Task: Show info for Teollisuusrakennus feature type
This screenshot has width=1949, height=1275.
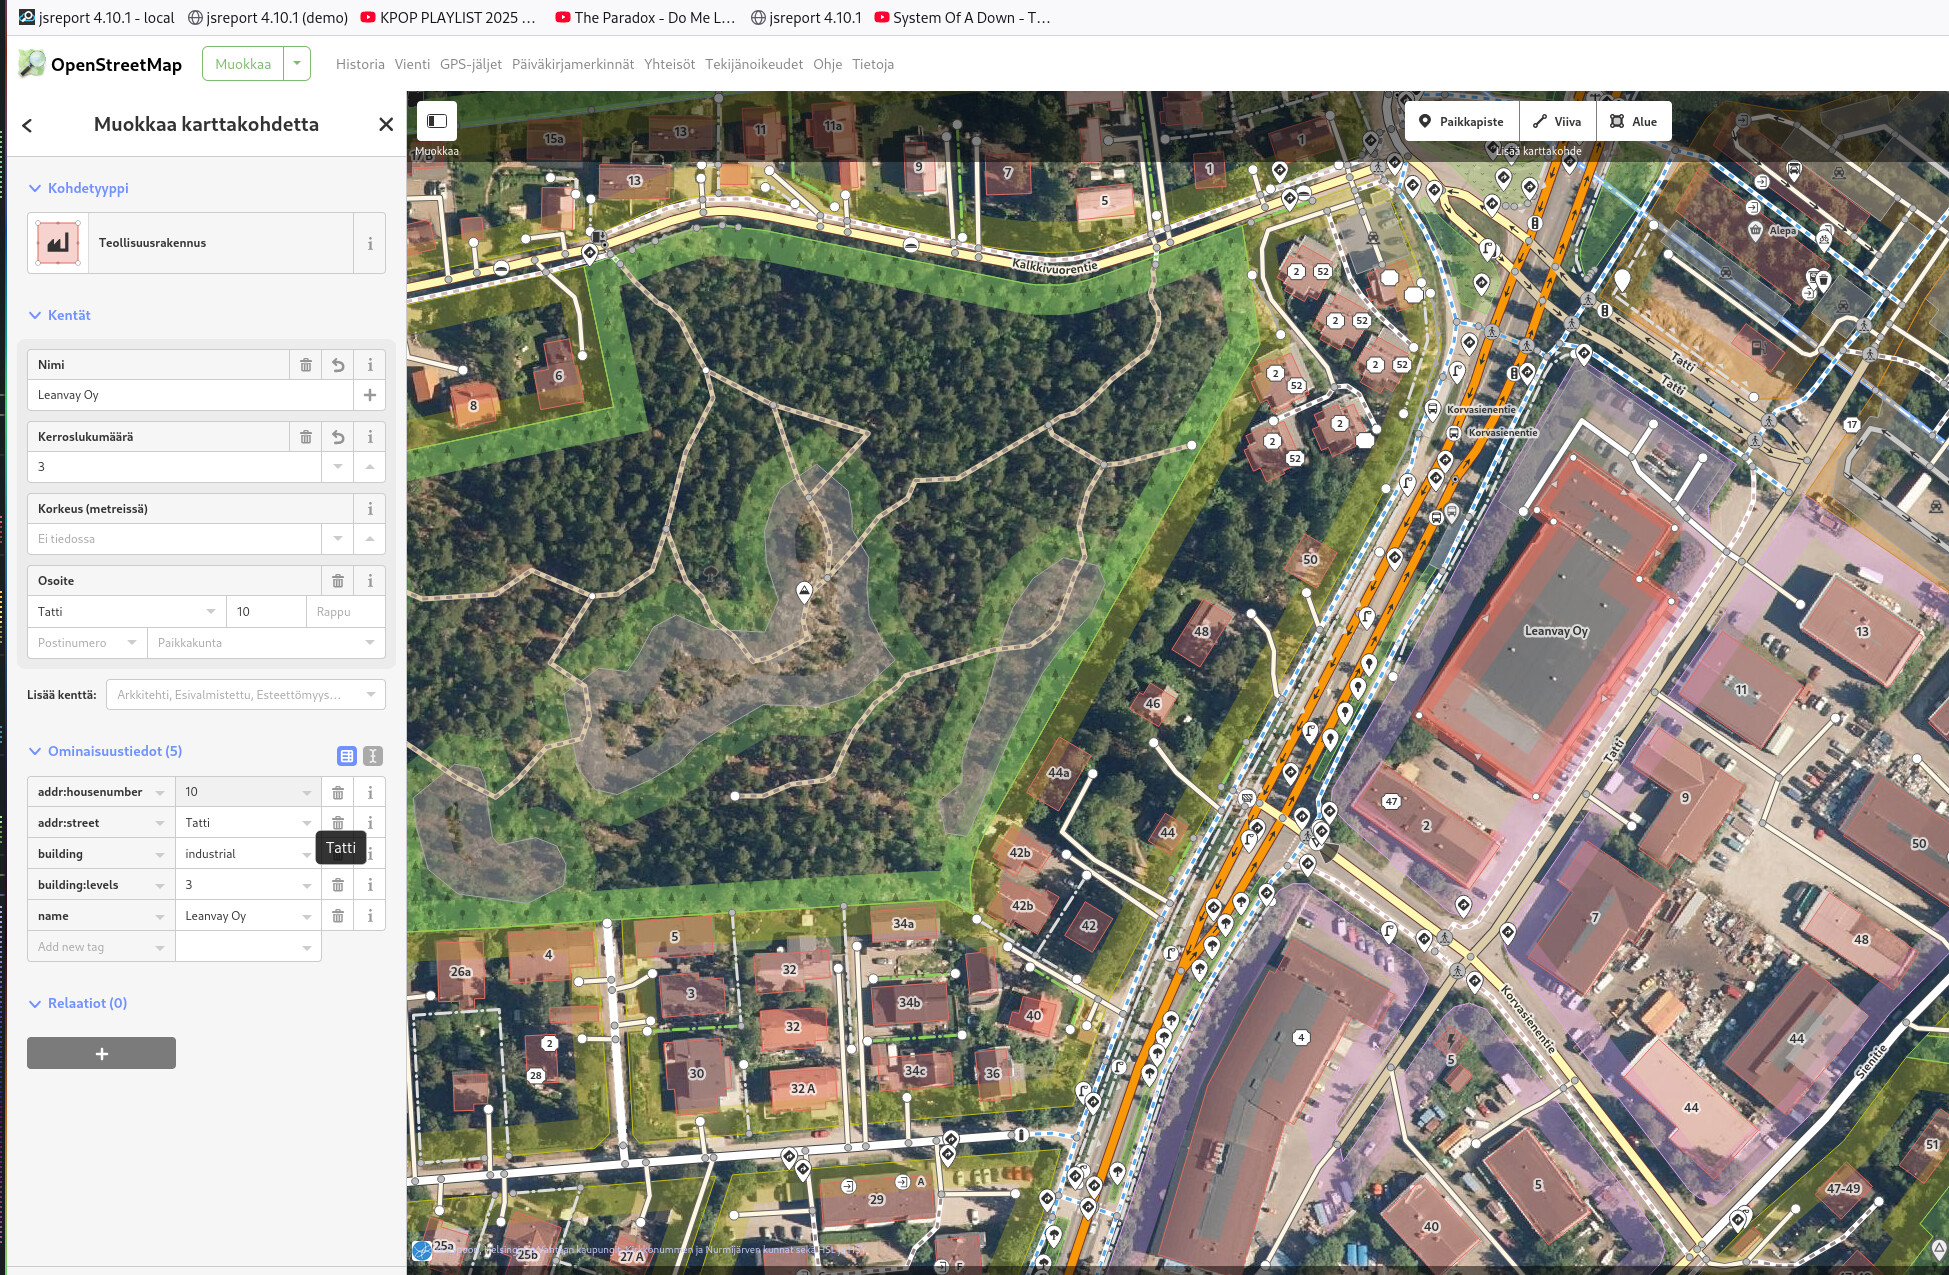Action: pyautogui.click(x=370, y=243)
